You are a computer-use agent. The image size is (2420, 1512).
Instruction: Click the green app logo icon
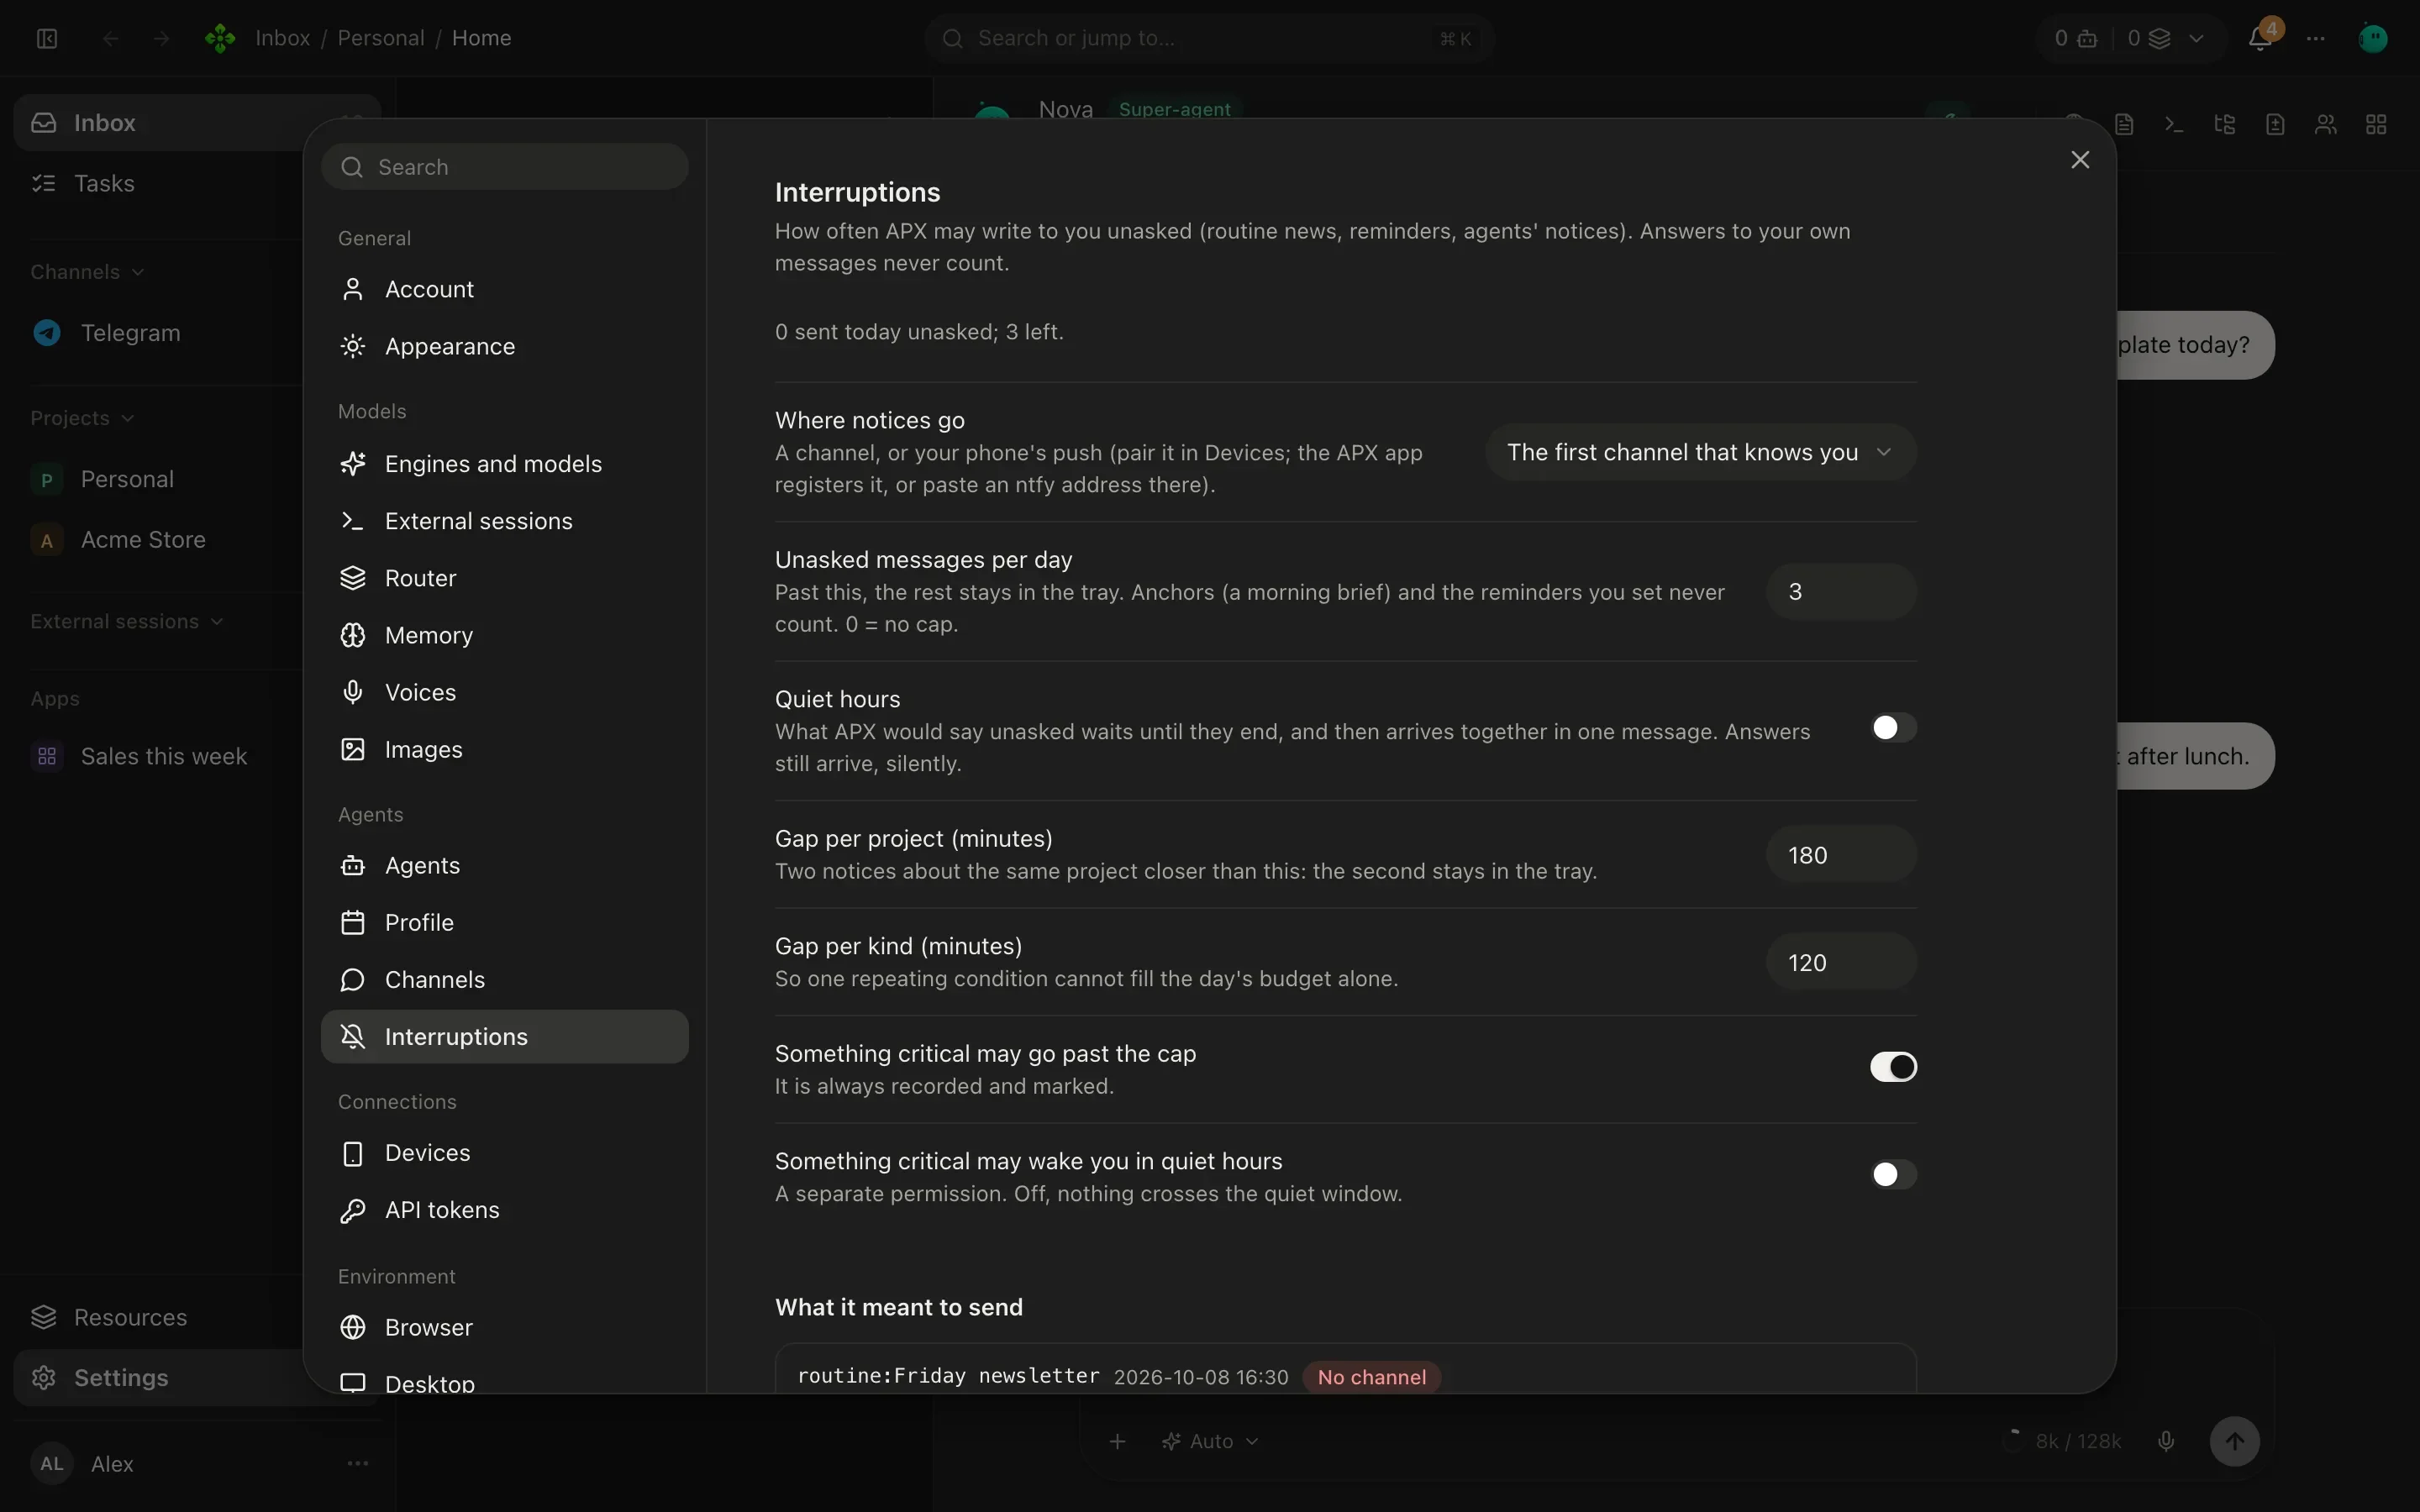(x=220, y=38)
